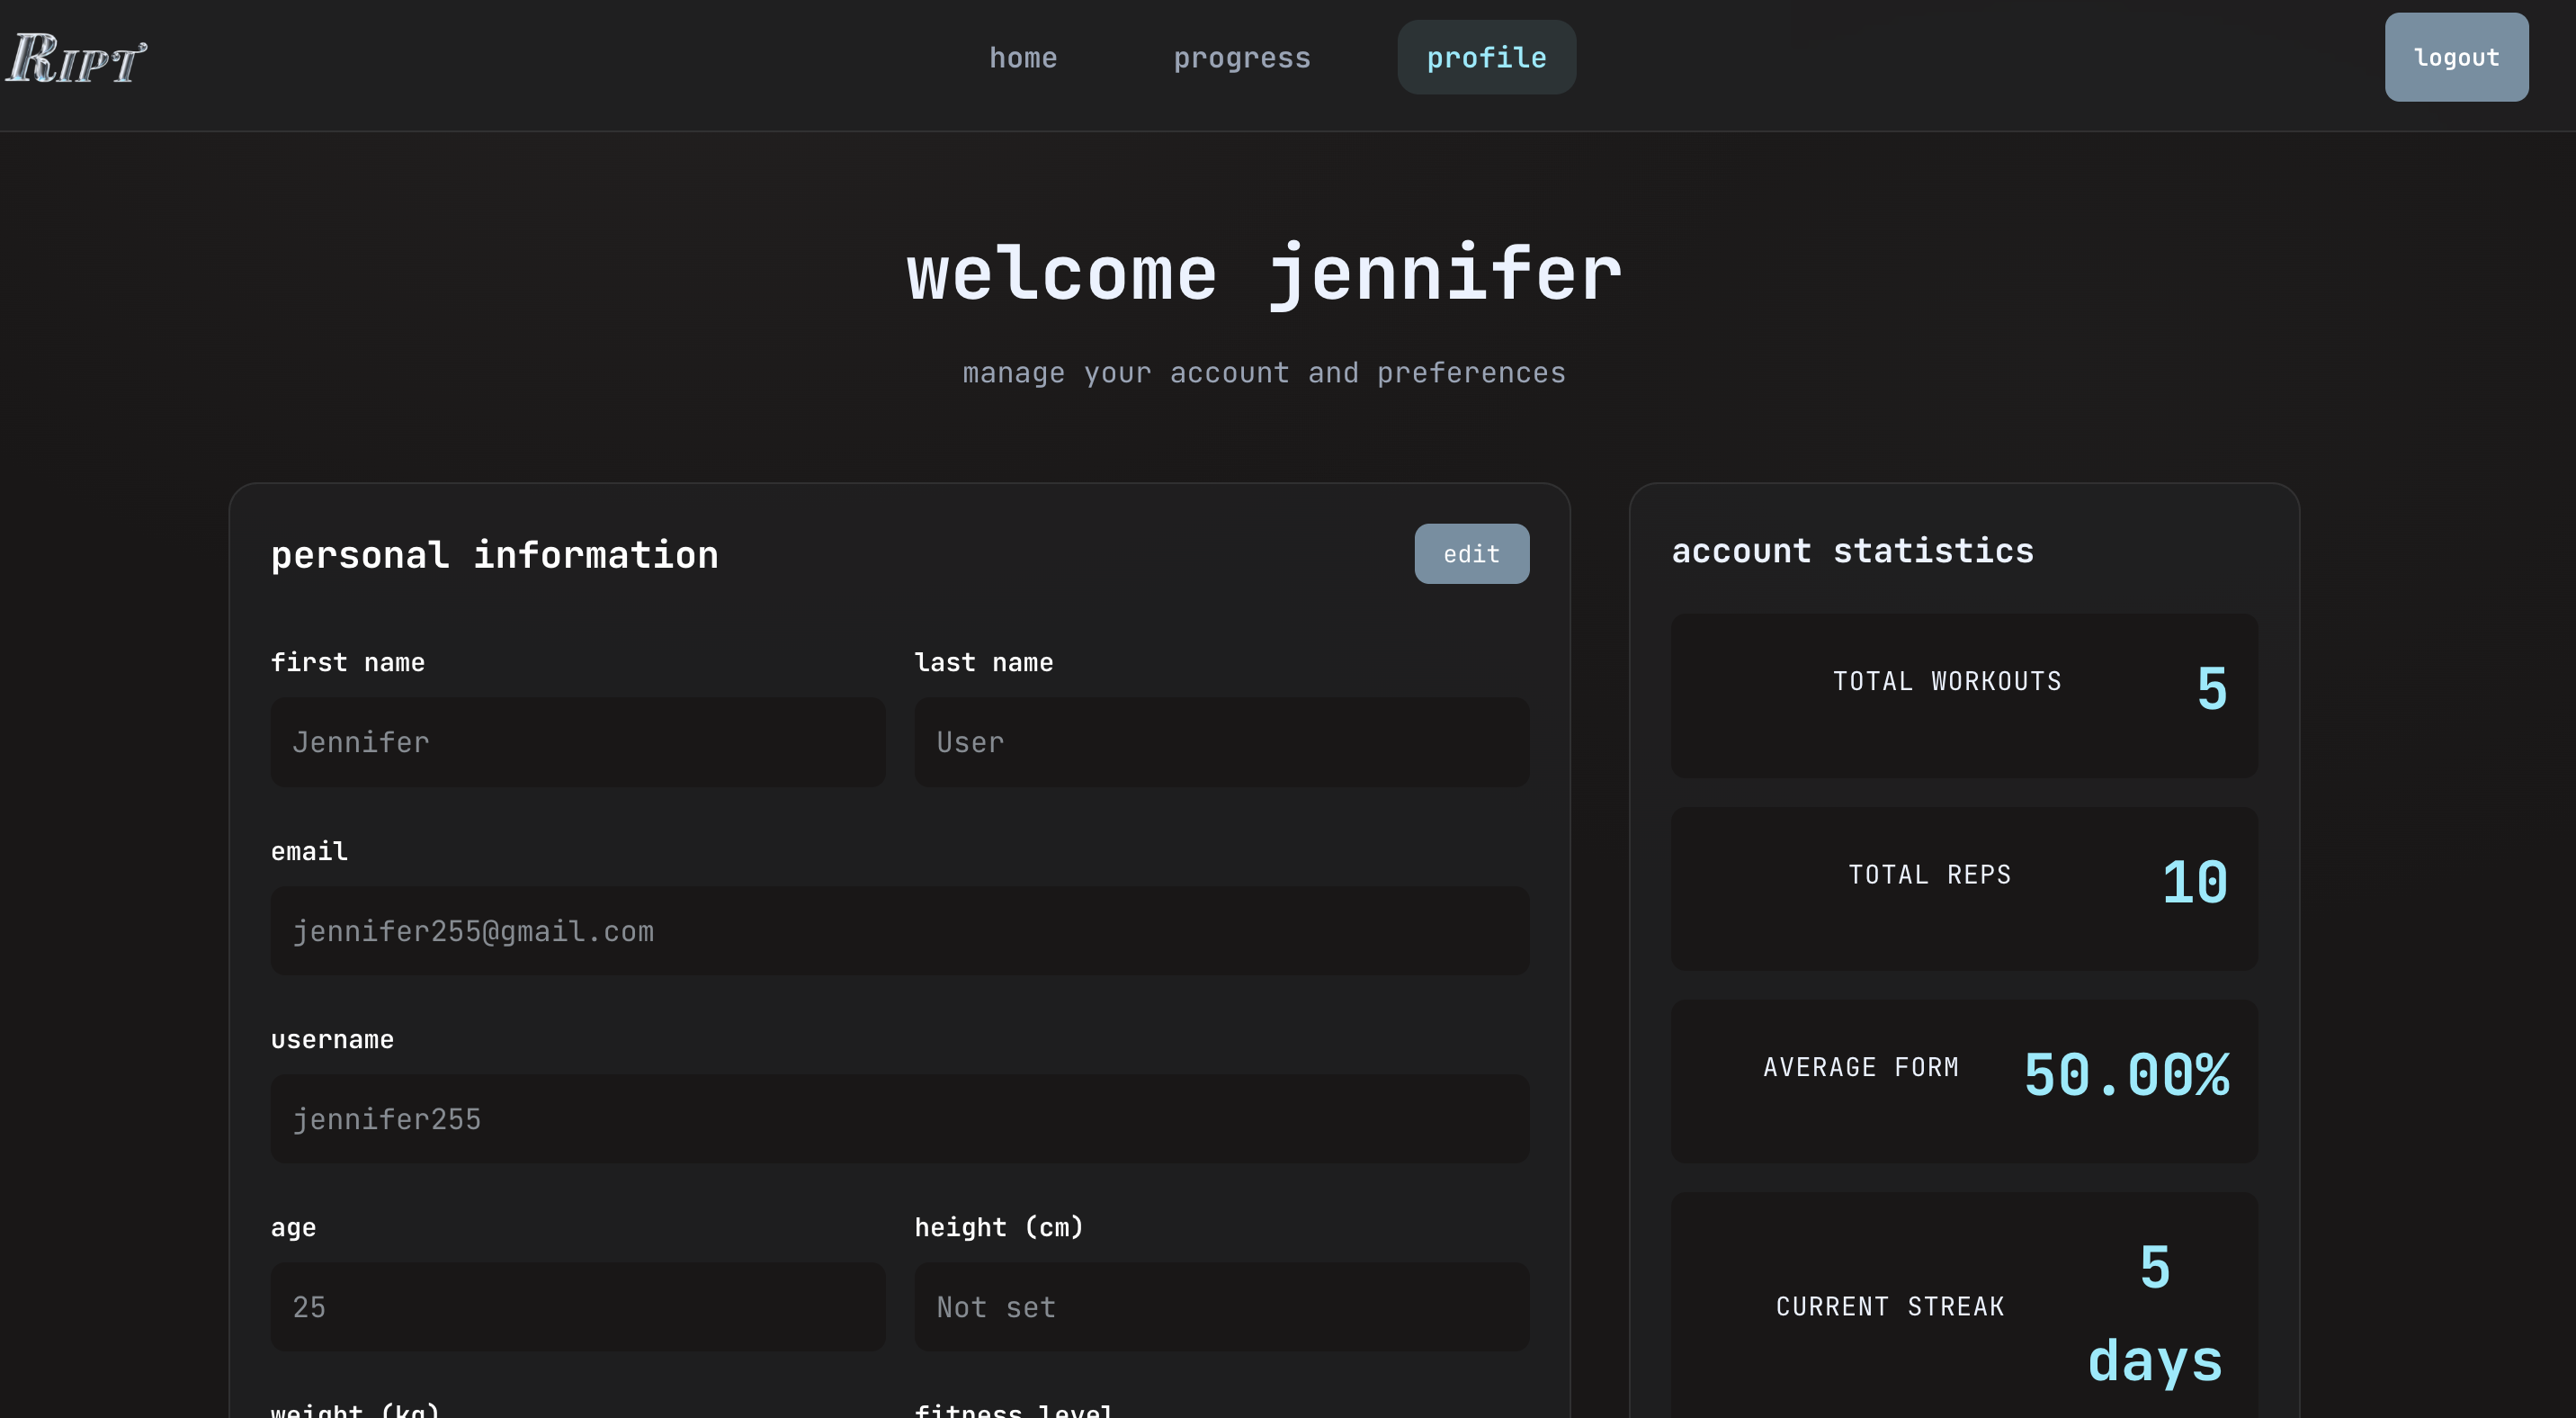The width and height of the screenshot is (2576, 1418).
Task: Click the height (cm) field
Action: tap(1220, 1307)
